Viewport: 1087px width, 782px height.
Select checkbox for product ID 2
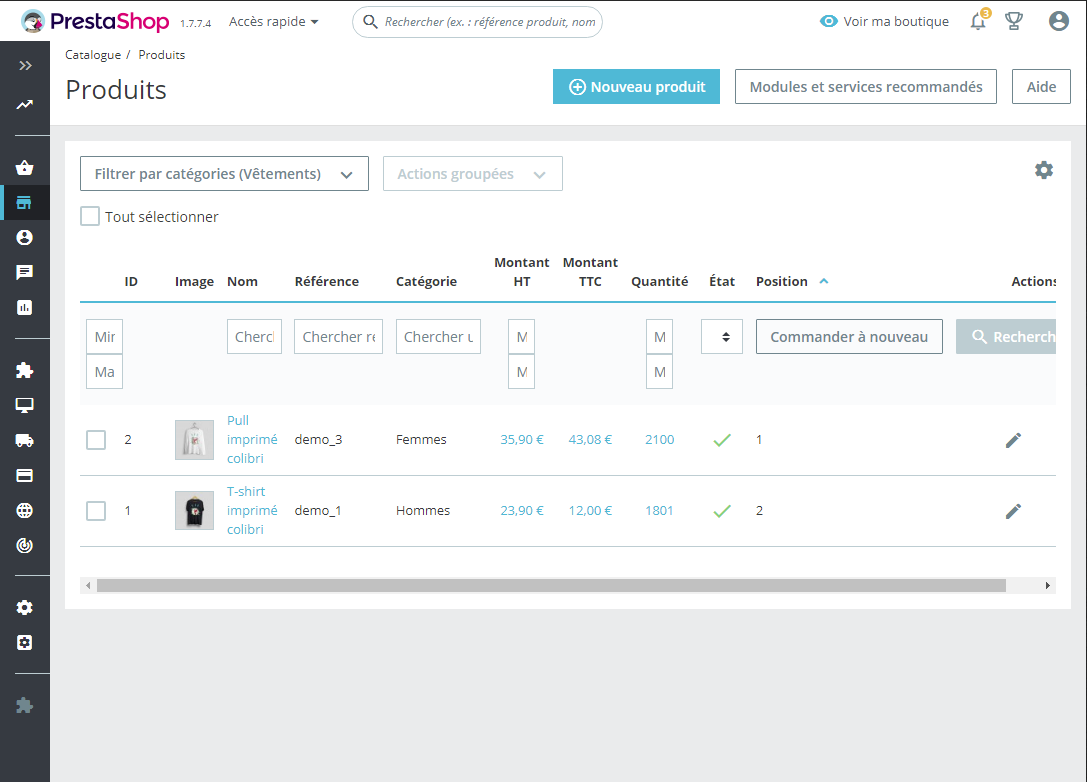coord(96,440)
